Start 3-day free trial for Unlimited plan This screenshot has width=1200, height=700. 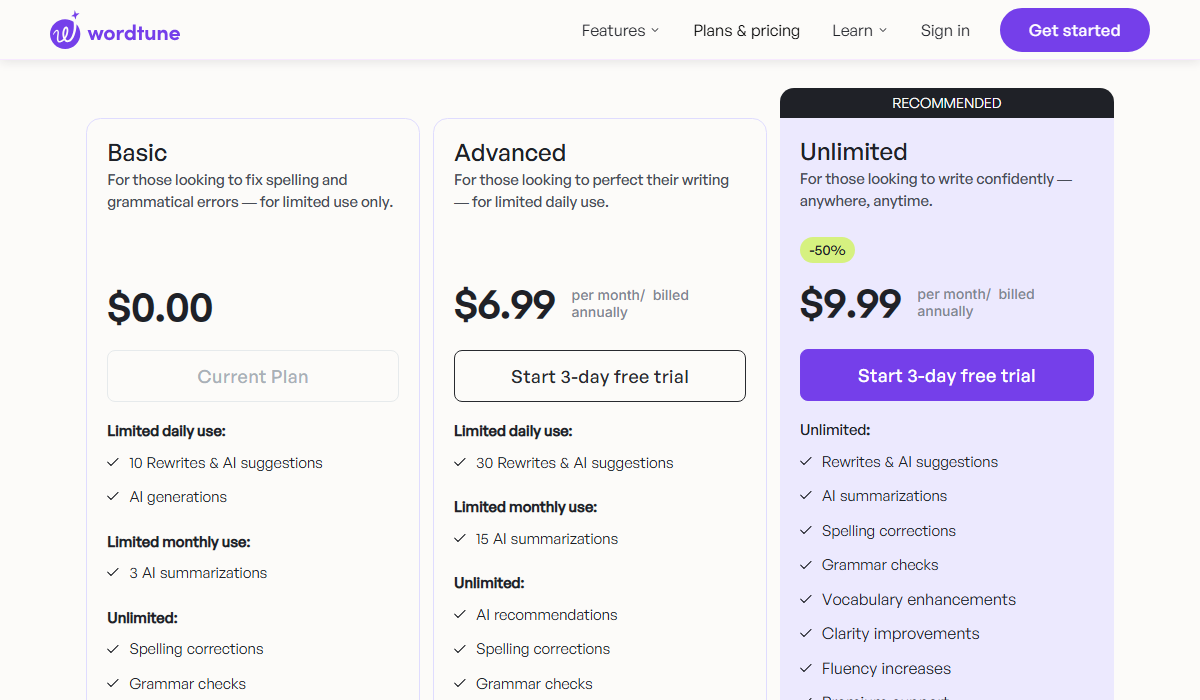click(946, 374)
